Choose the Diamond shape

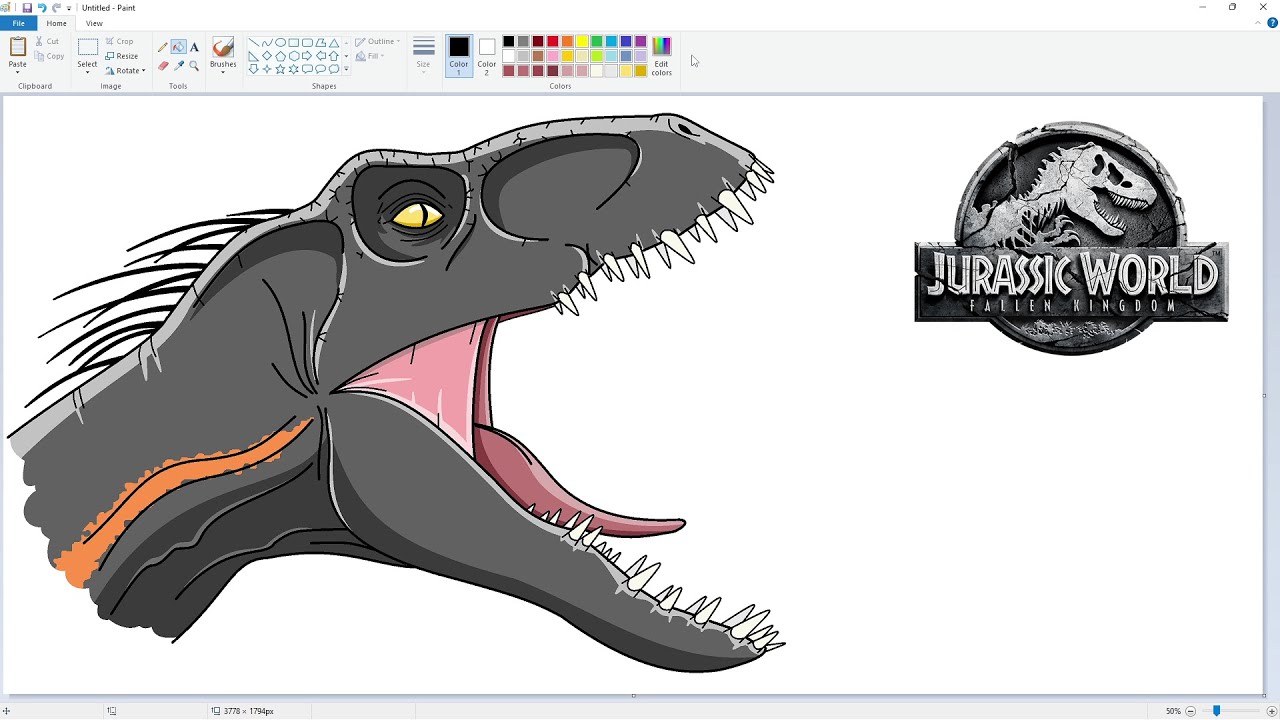pos(267,56)
